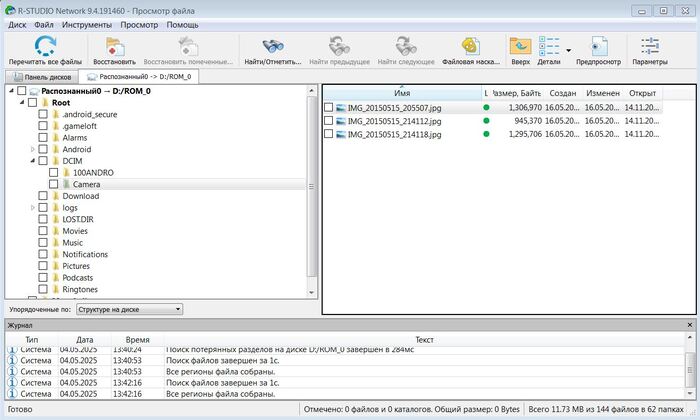
Task: Open Find/Mark (Найти/Отметить) binoculars tool
Action: pos(272,46)
